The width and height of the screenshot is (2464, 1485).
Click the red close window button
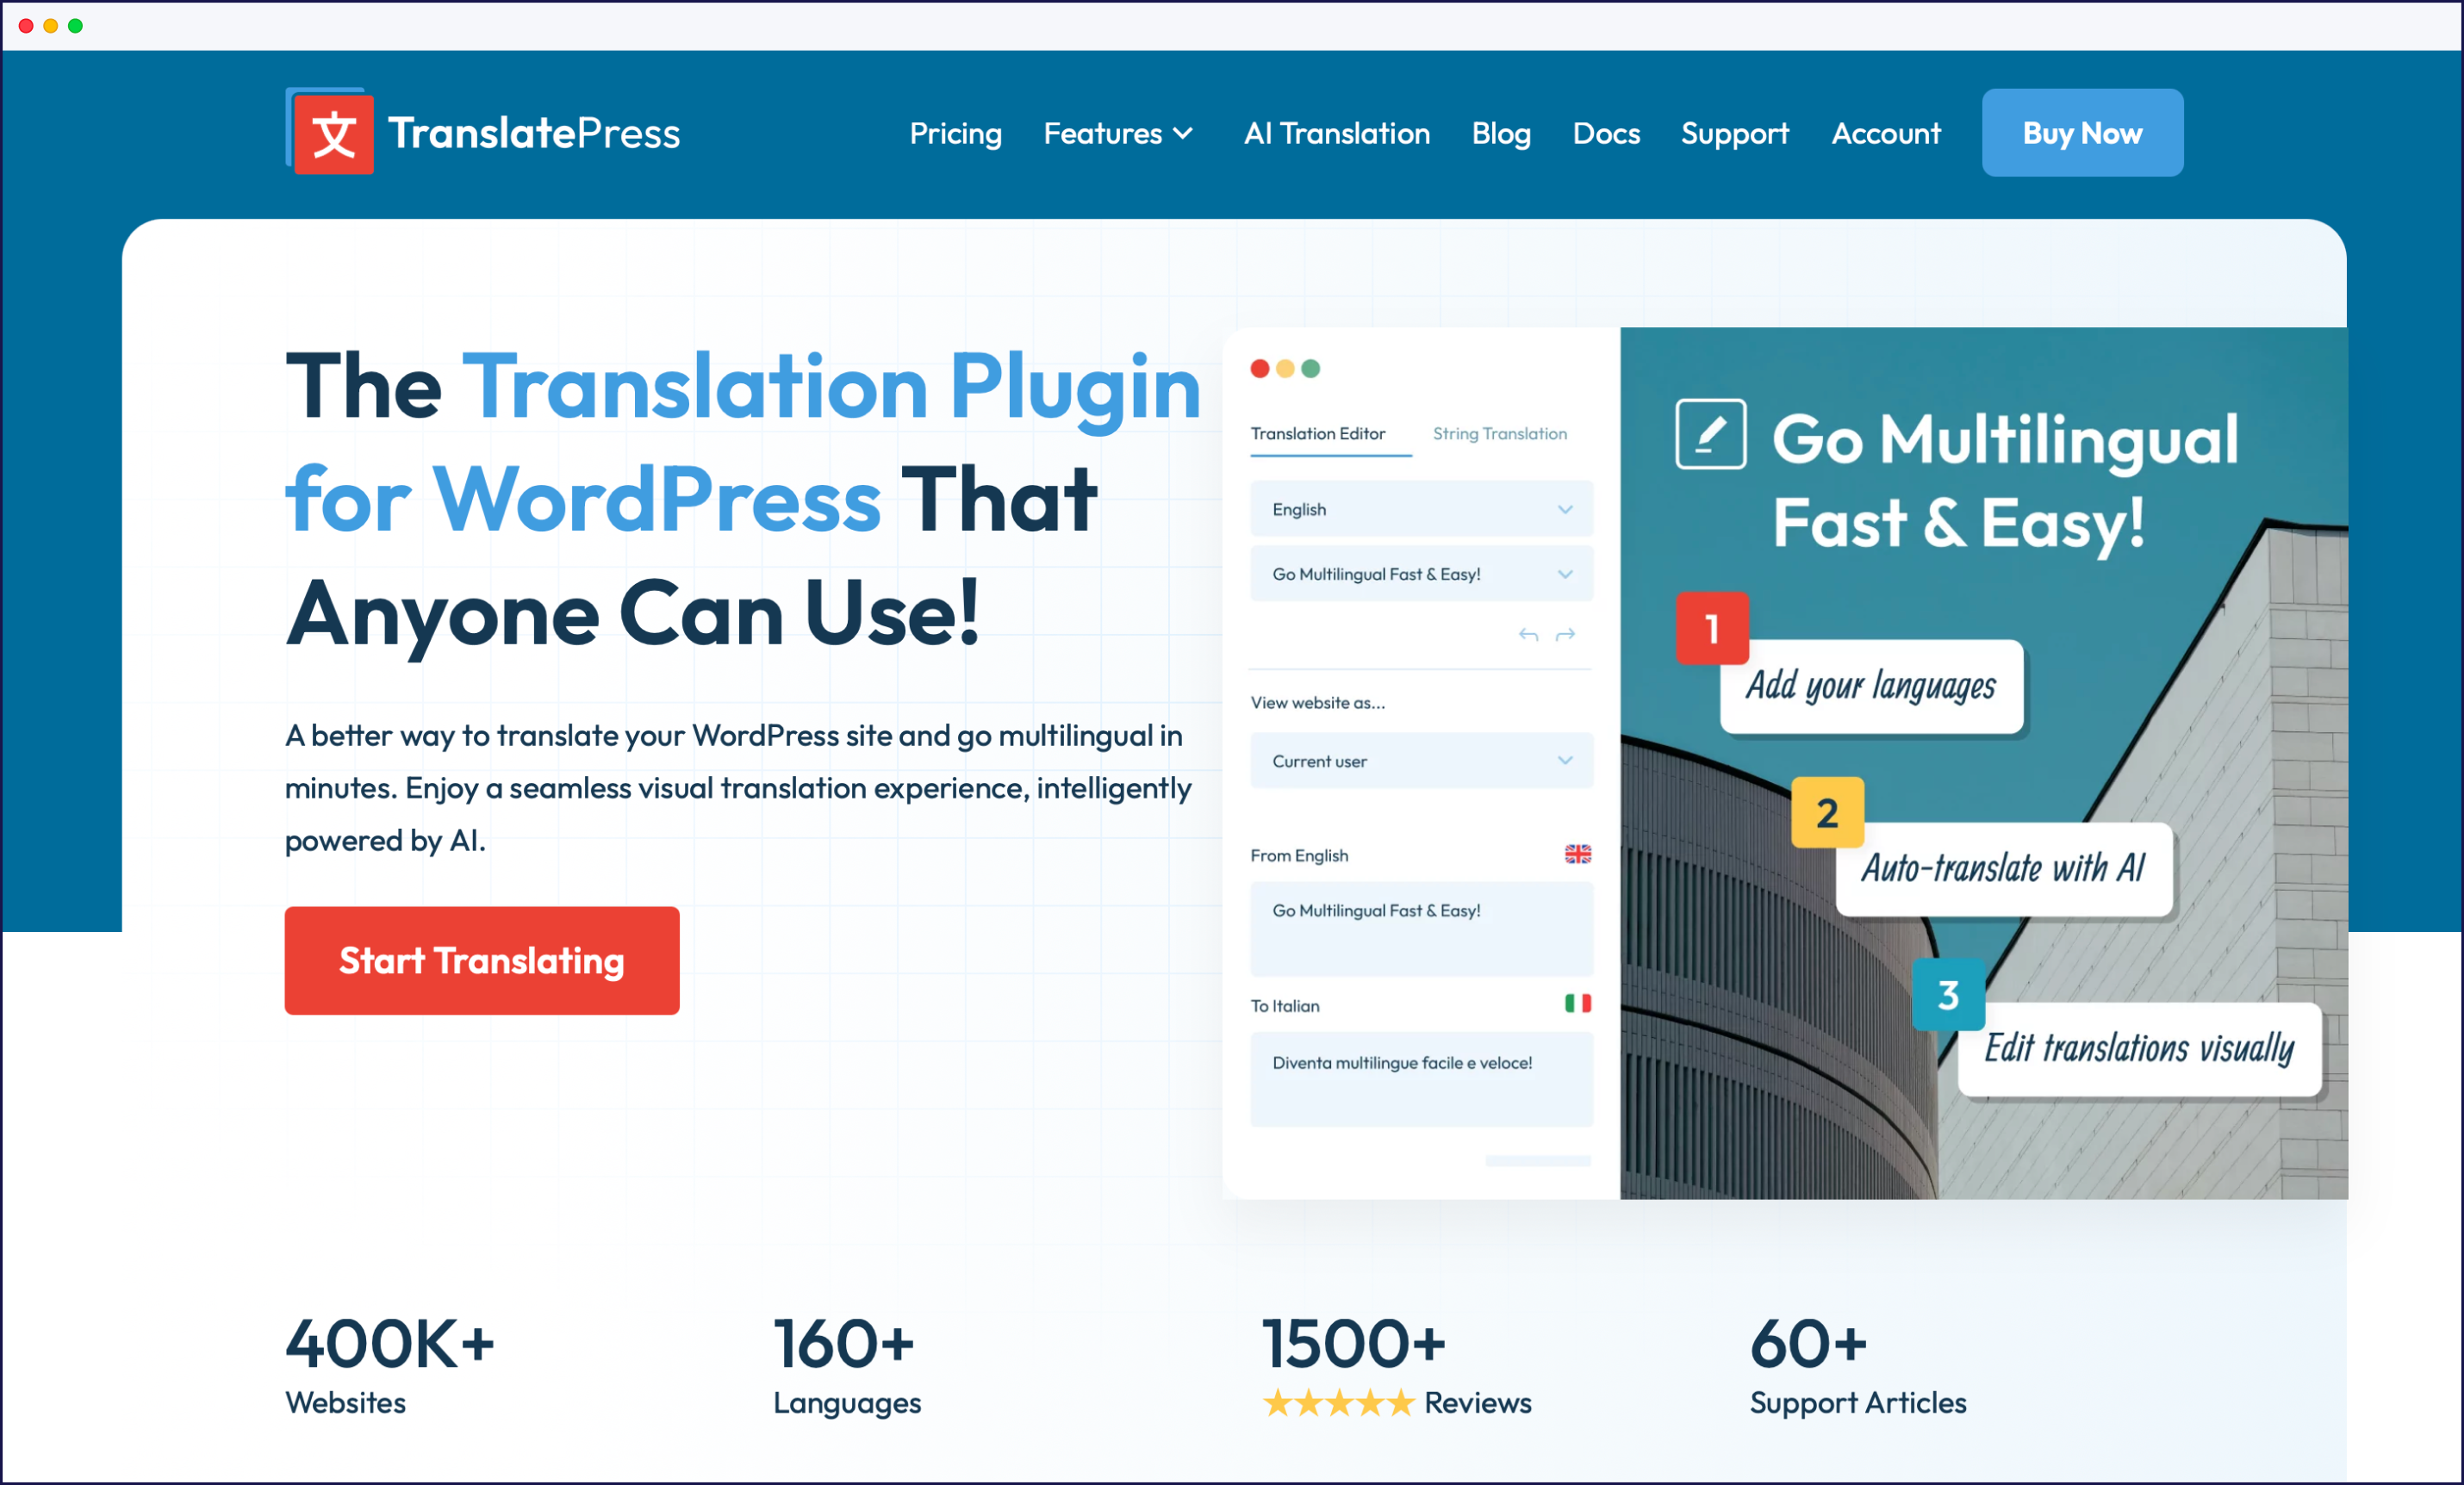click(26, 25)
